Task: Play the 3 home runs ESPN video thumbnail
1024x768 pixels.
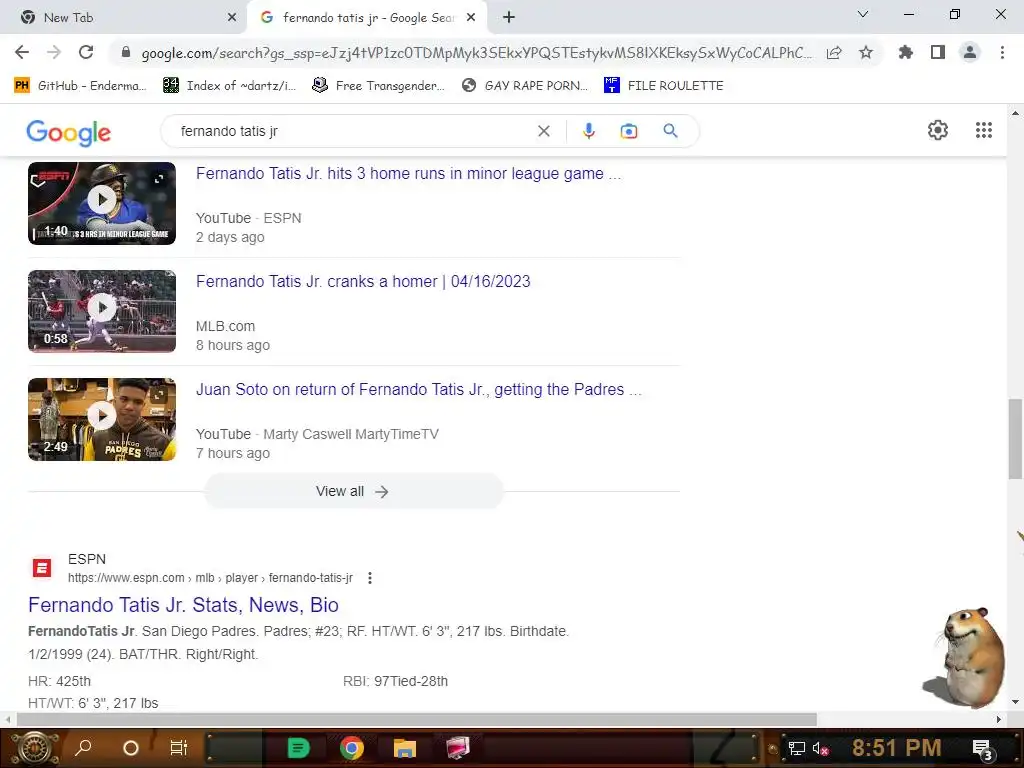Action: [x=102, y=203]
